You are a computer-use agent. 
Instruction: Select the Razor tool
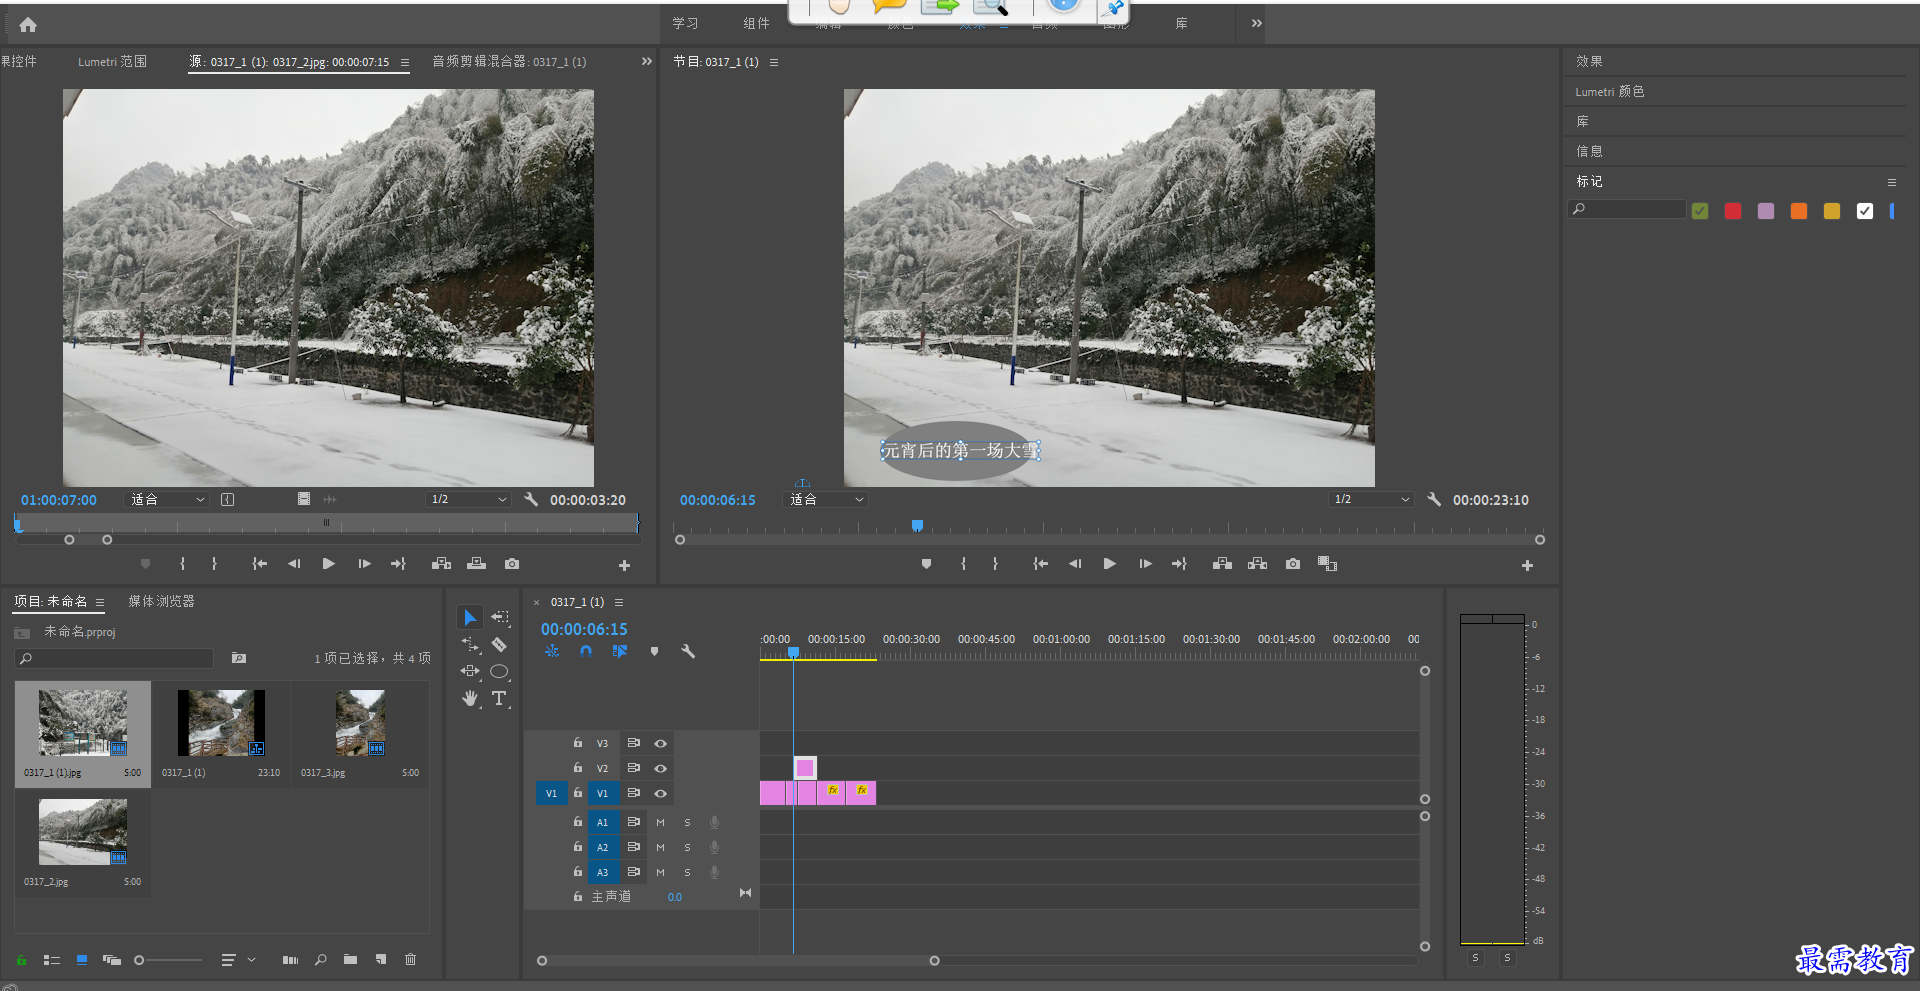pyautogui.click(x=499, y=645)
